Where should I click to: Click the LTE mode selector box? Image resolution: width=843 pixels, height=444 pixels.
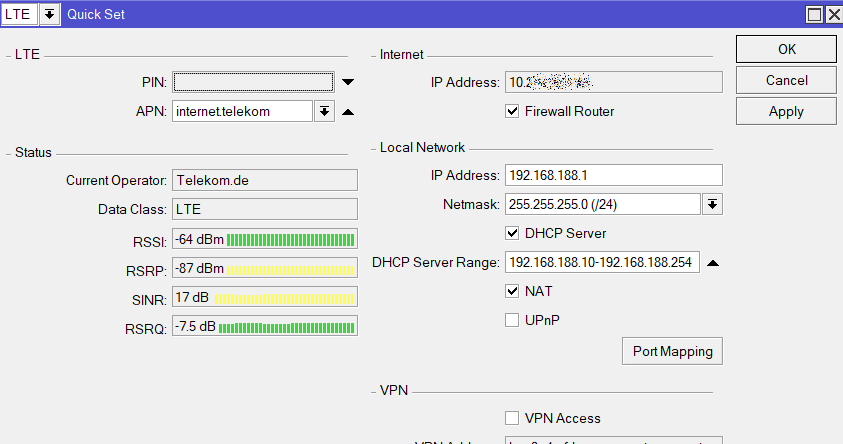click(x=19, y=15)
